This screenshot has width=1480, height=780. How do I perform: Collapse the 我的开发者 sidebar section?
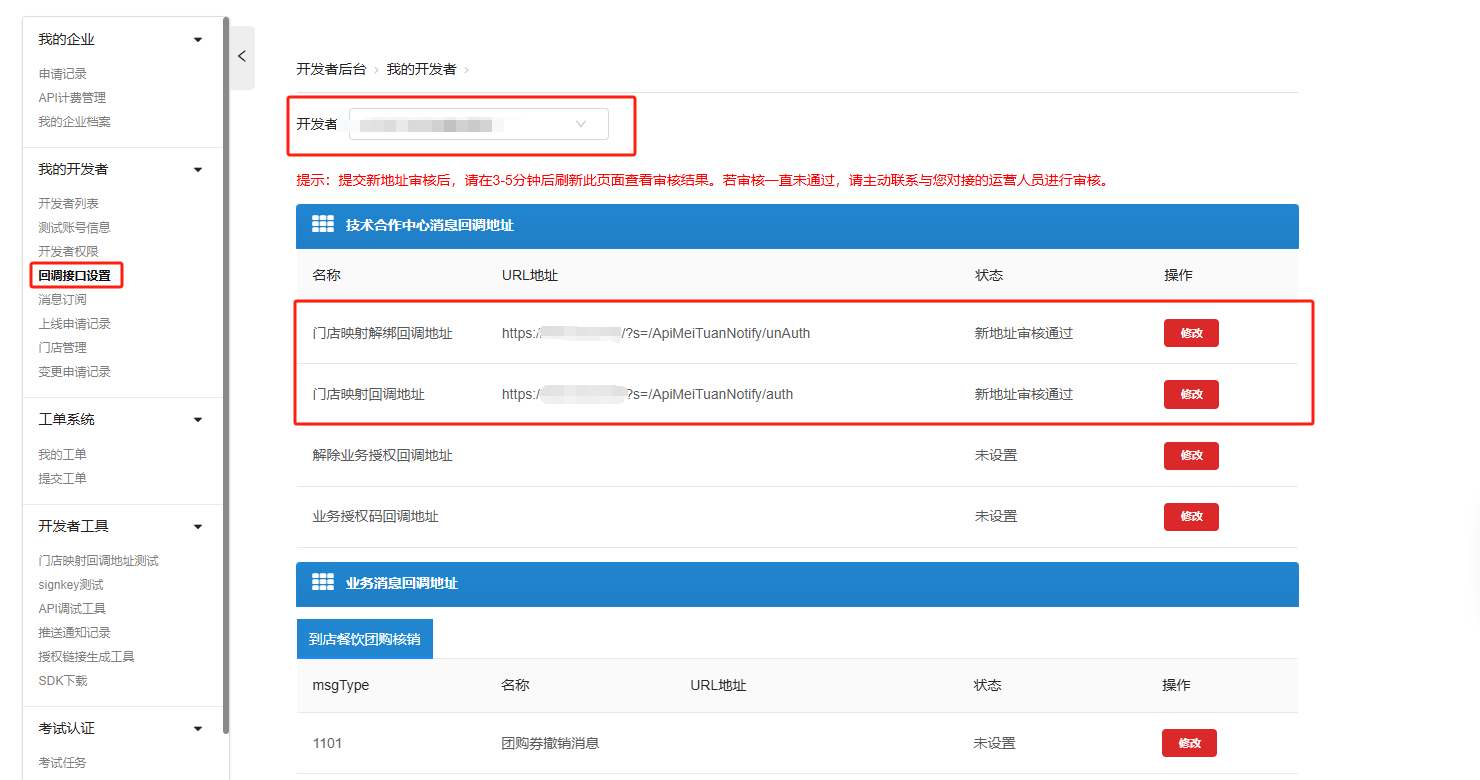[x=198, y=170]
